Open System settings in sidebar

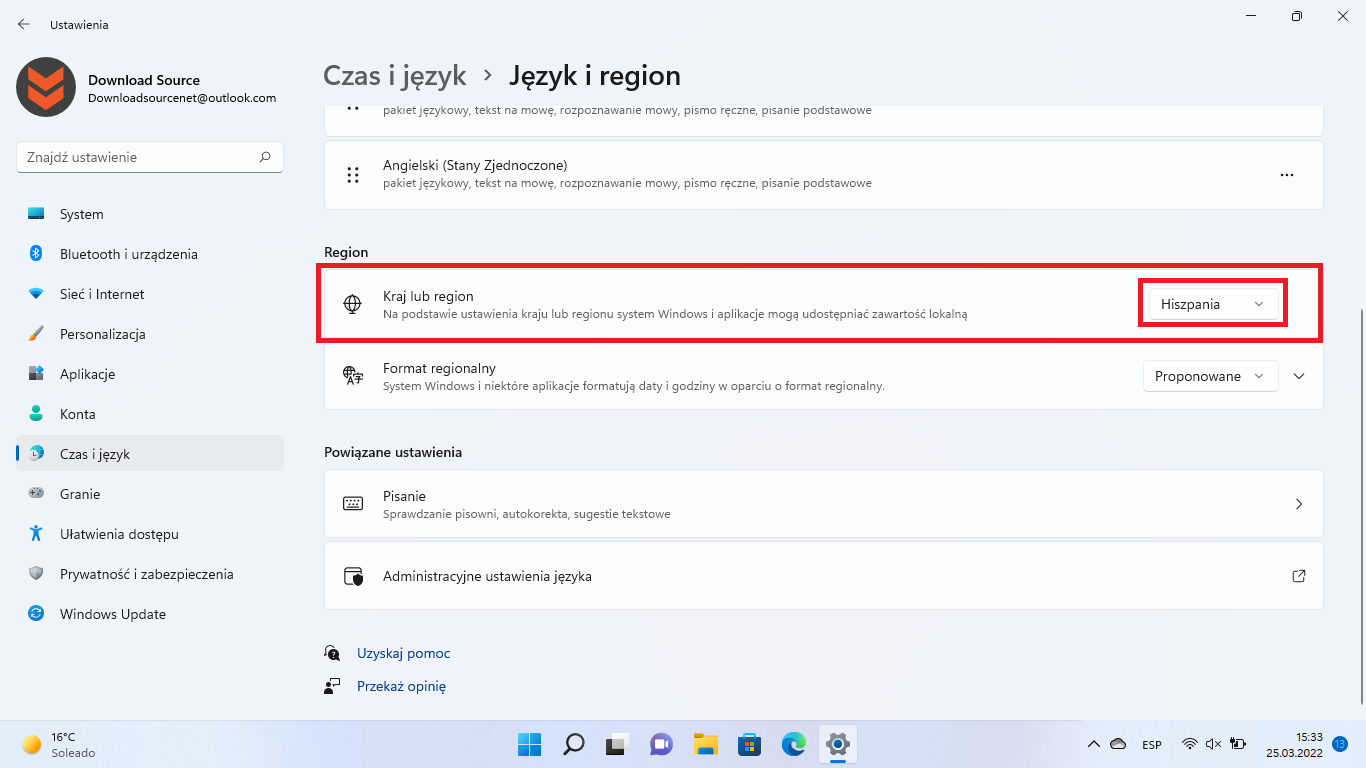(150, 214)
